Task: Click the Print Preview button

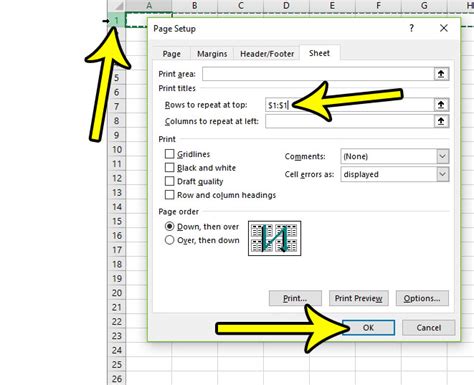Action: click(359, 298)
